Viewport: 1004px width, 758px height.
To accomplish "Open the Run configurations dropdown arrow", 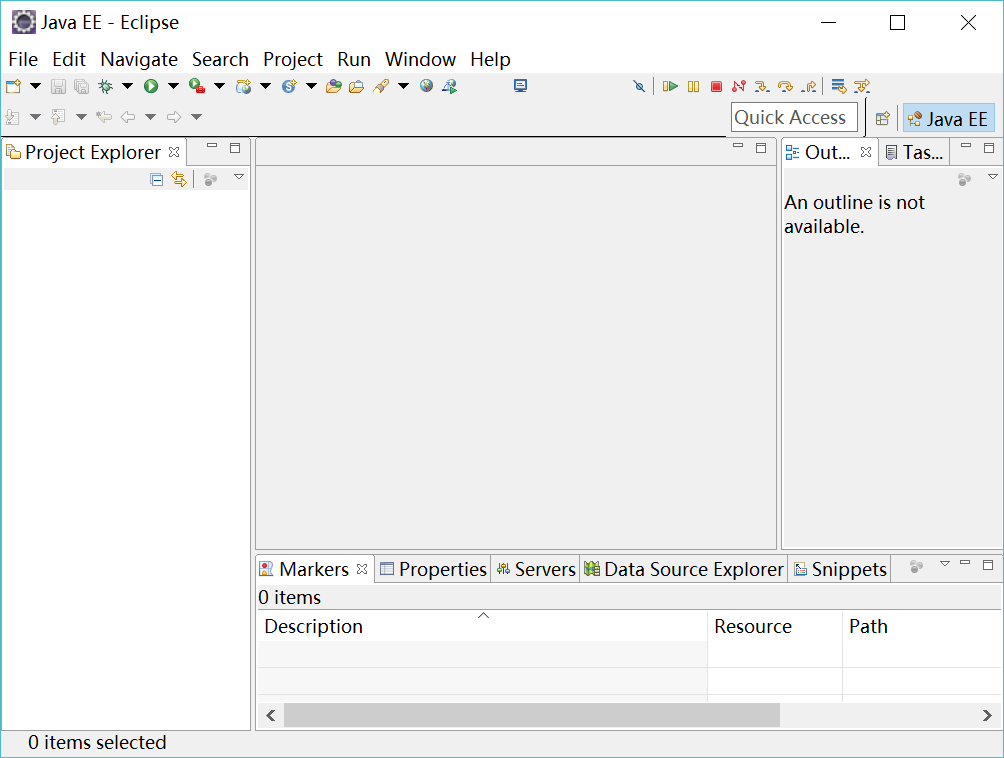I will [173, 86].
